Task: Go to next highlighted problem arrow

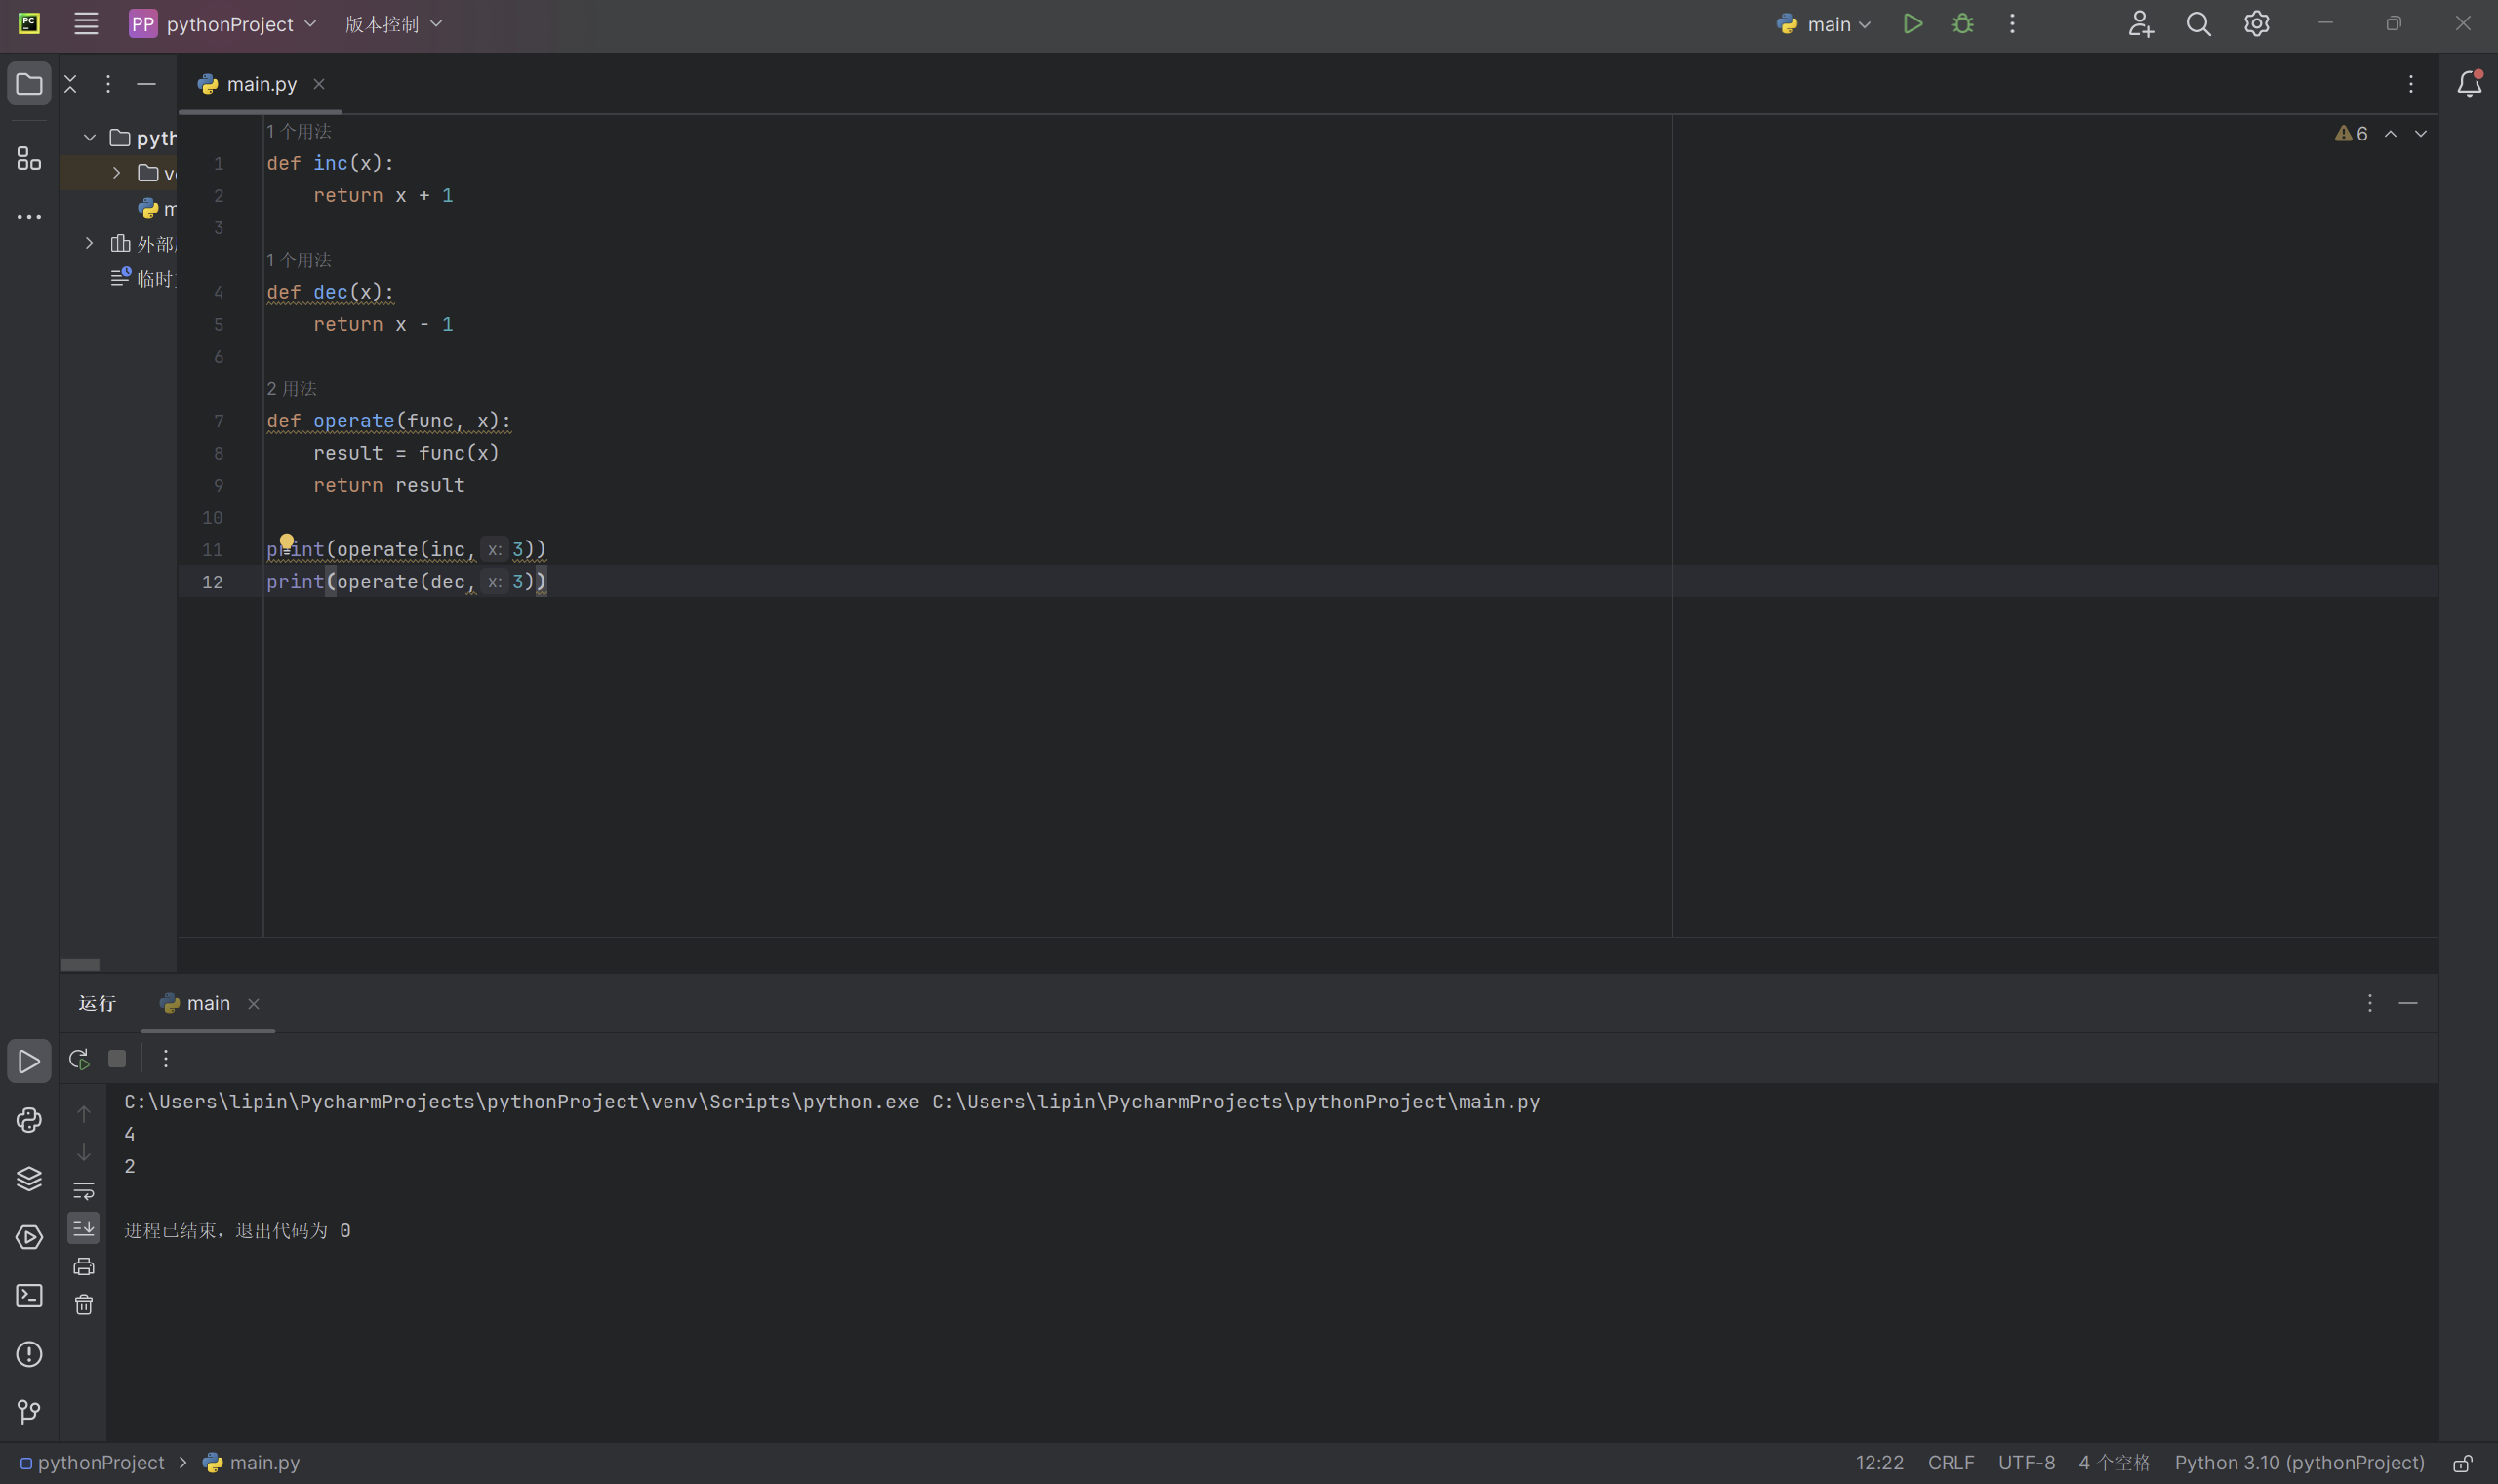Action: point(2420,134)
